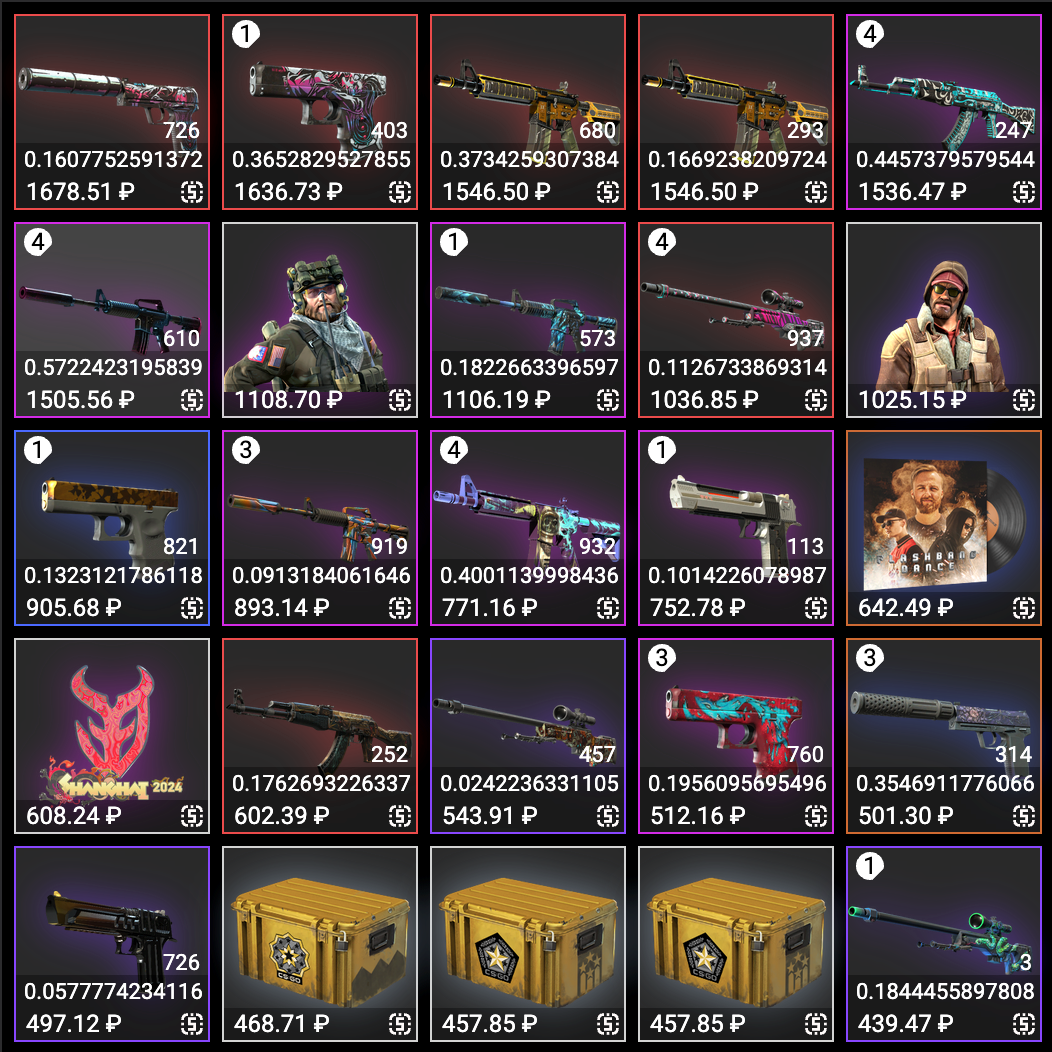Click the Steam icon on the 1678.51 ₽ item
Image resolution: width=1052 pixels, height=1052 pixels.
point(192,193)
